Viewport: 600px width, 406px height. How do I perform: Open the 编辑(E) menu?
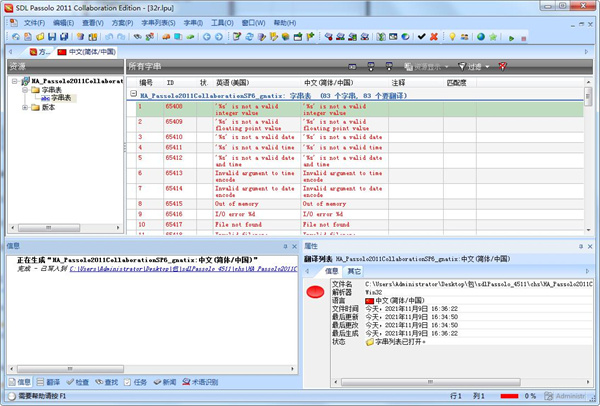[x=64, y=23]
